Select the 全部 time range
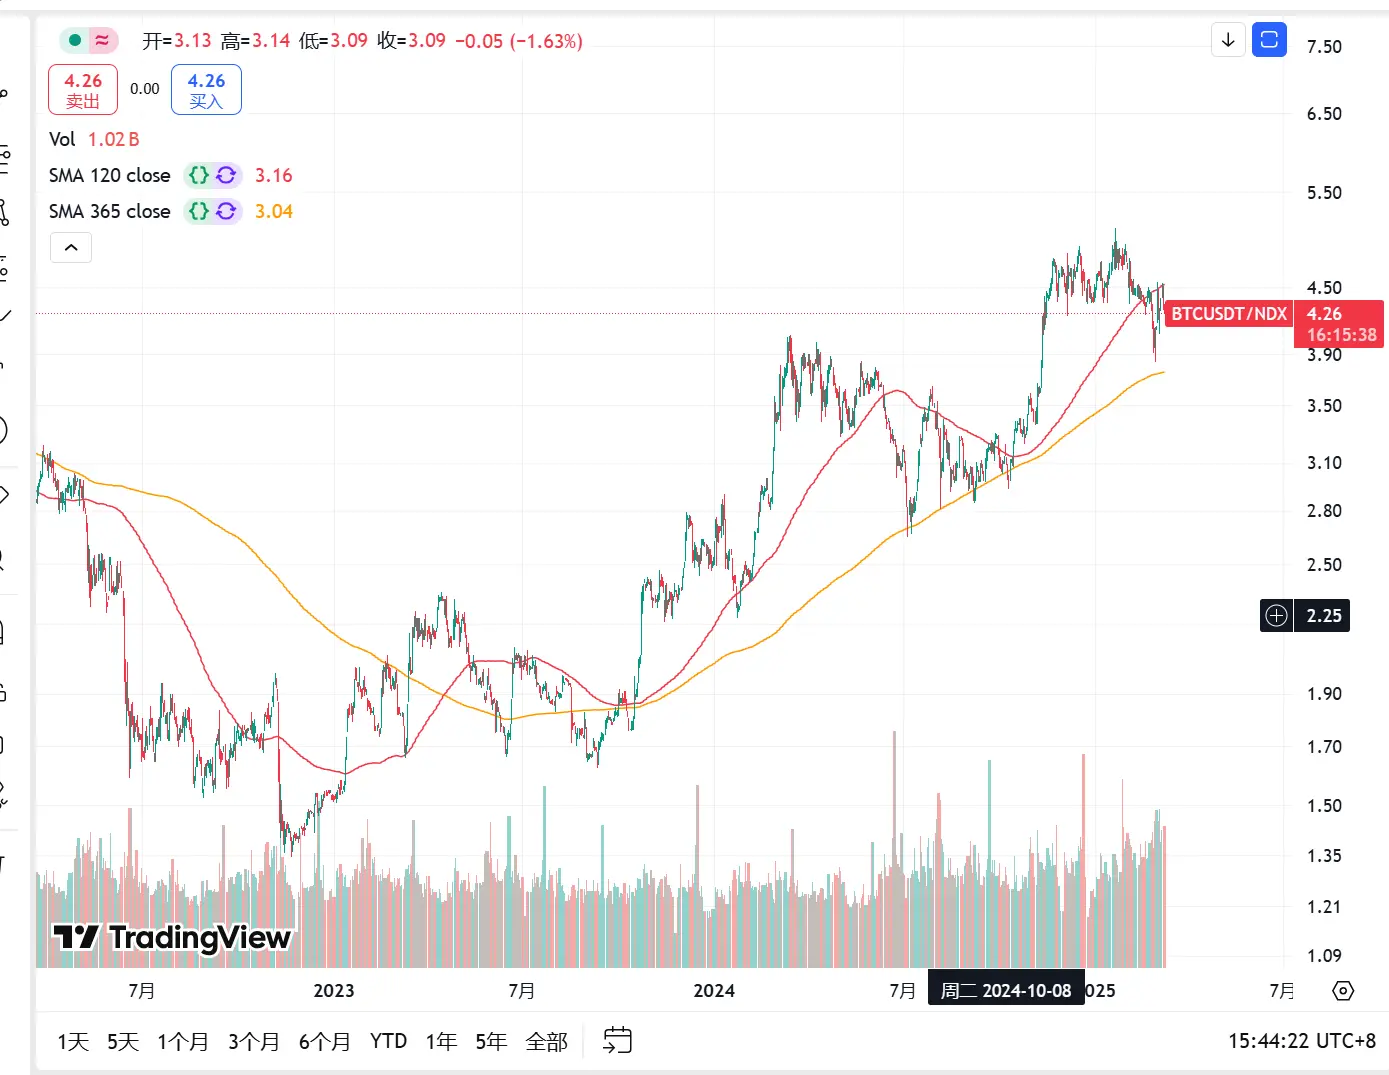This screenshot has width=1389, height=1075. (546, 1041)
